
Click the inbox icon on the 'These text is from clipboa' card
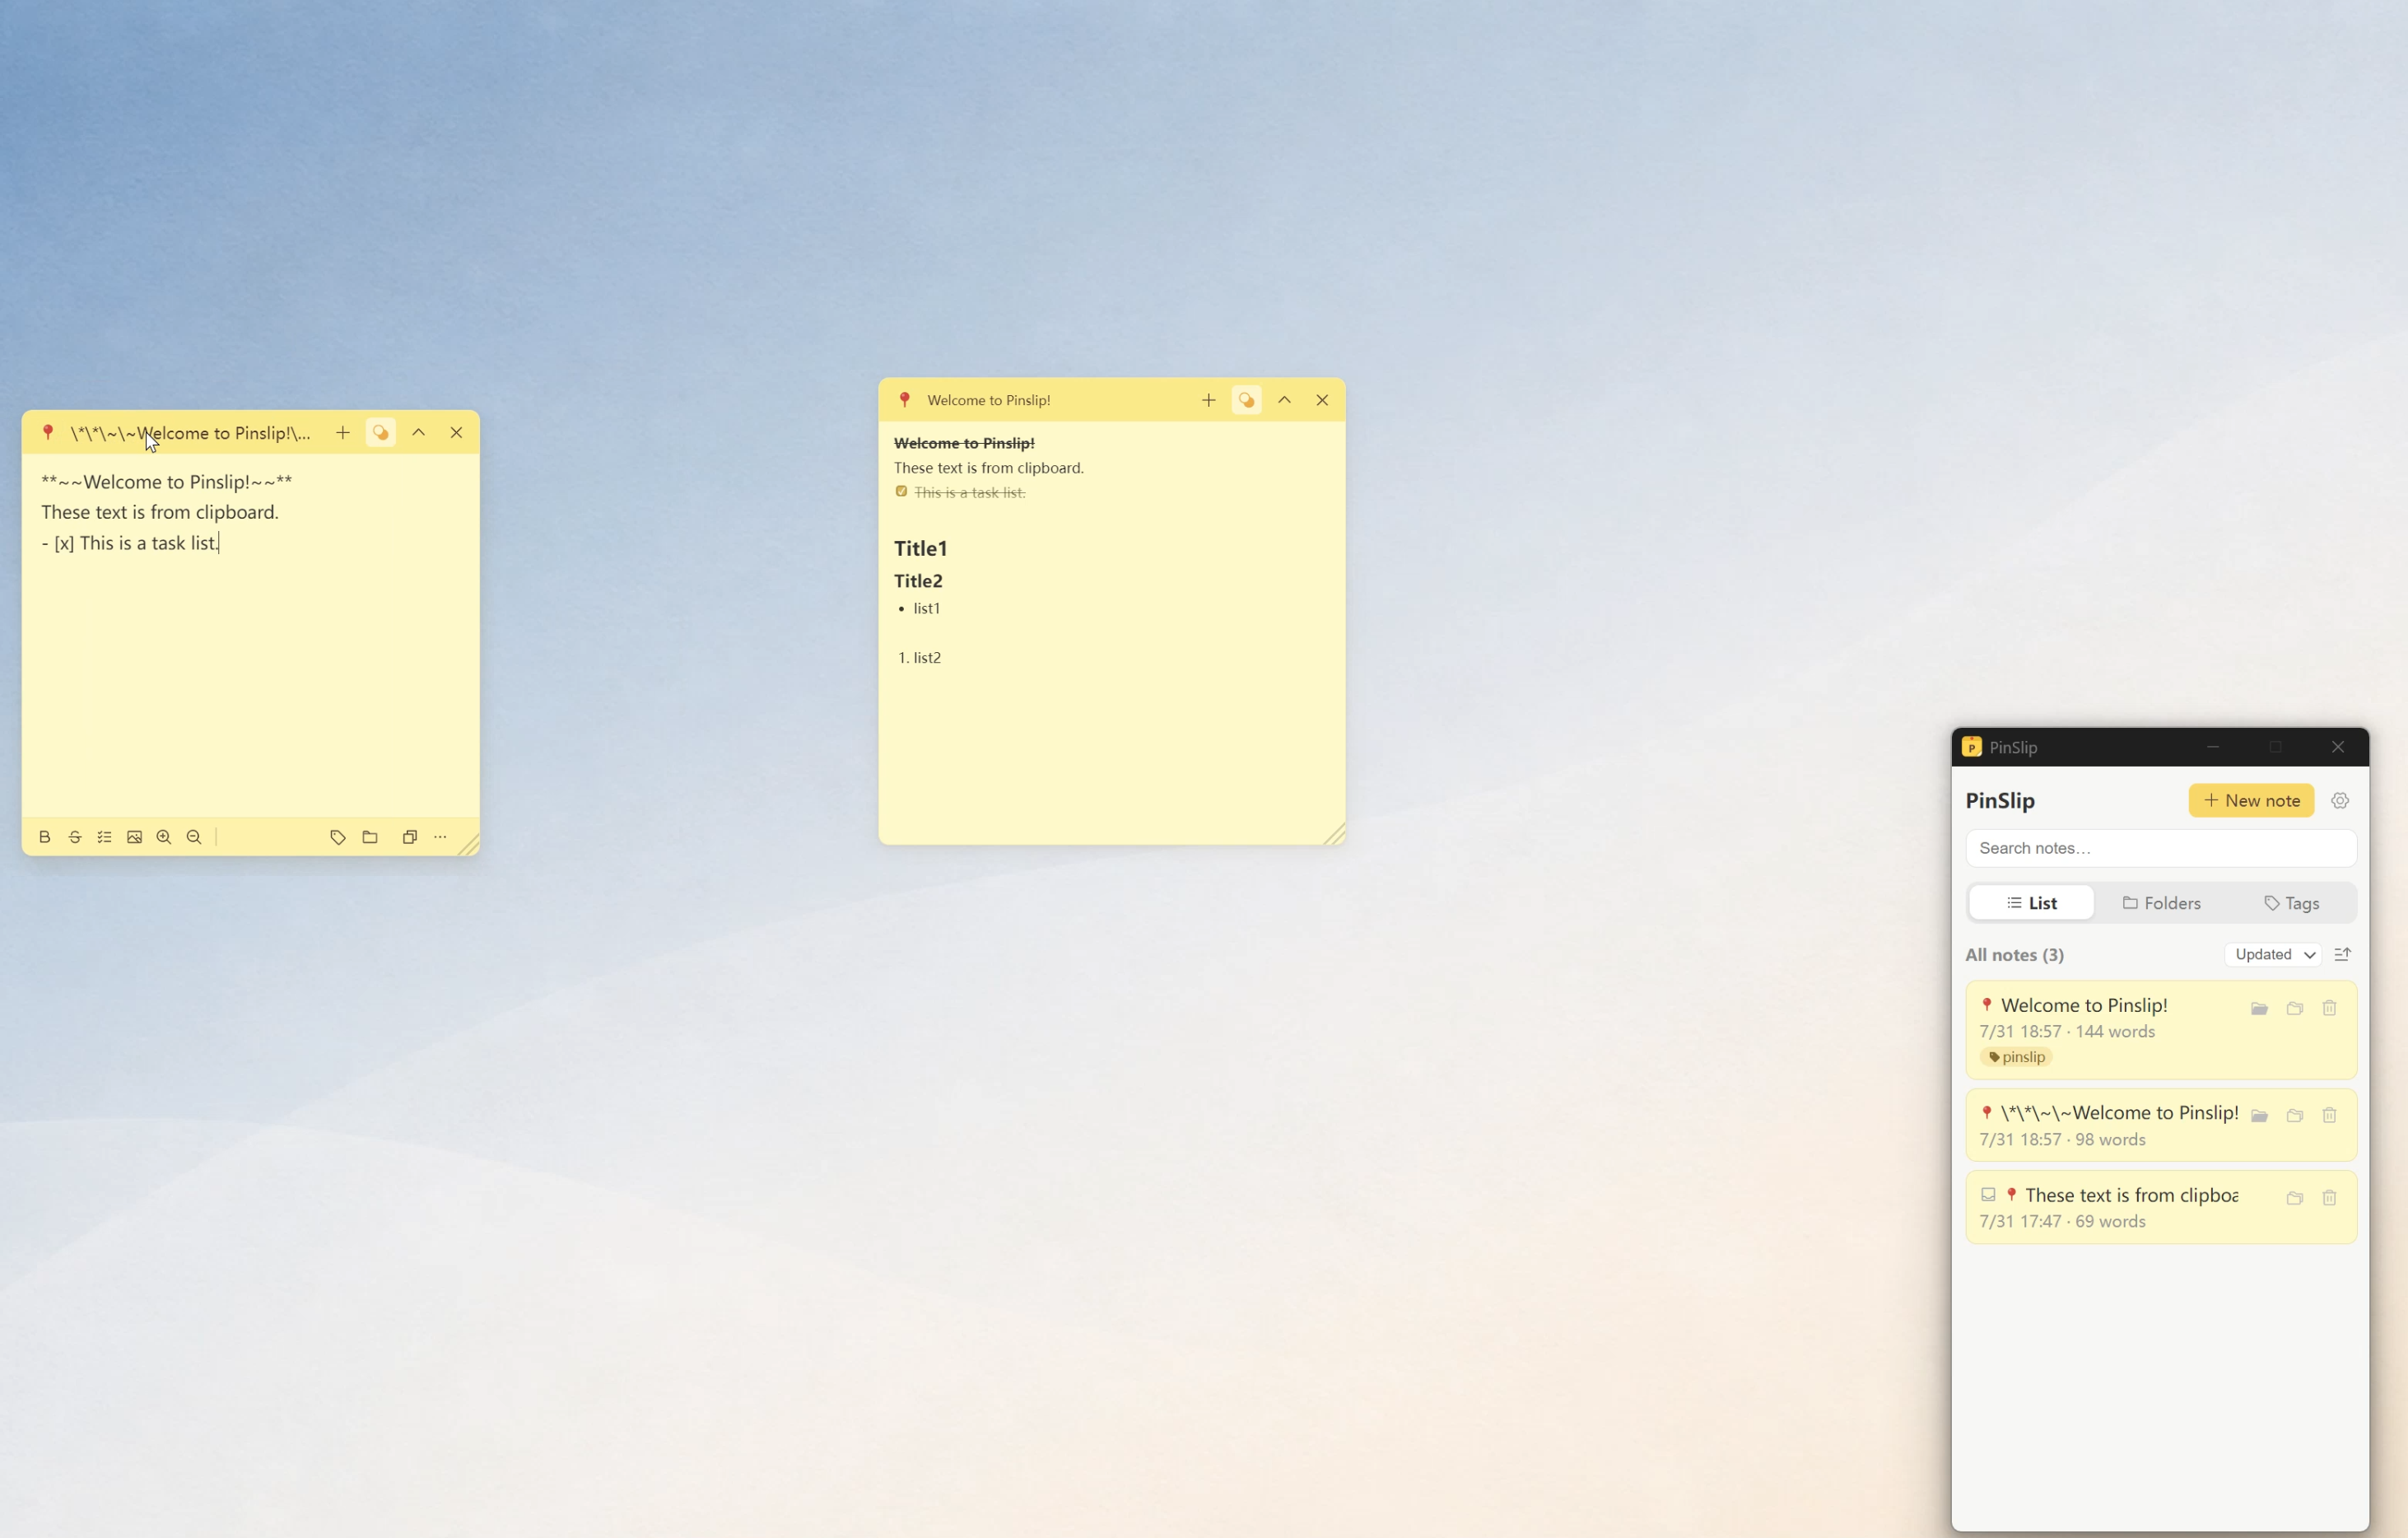[x=1988, y=1195]
